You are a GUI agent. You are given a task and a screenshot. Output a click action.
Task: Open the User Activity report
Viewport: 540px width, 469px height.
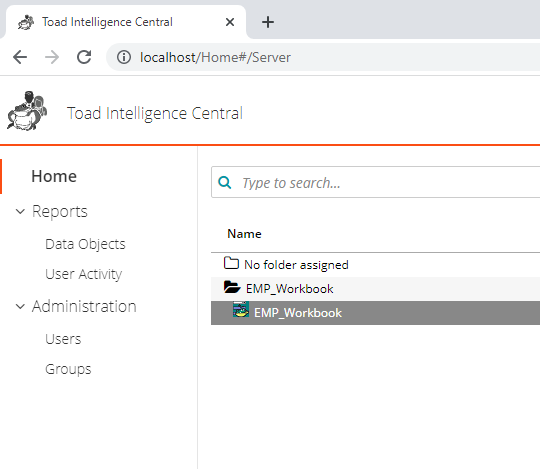pos(83,274)
